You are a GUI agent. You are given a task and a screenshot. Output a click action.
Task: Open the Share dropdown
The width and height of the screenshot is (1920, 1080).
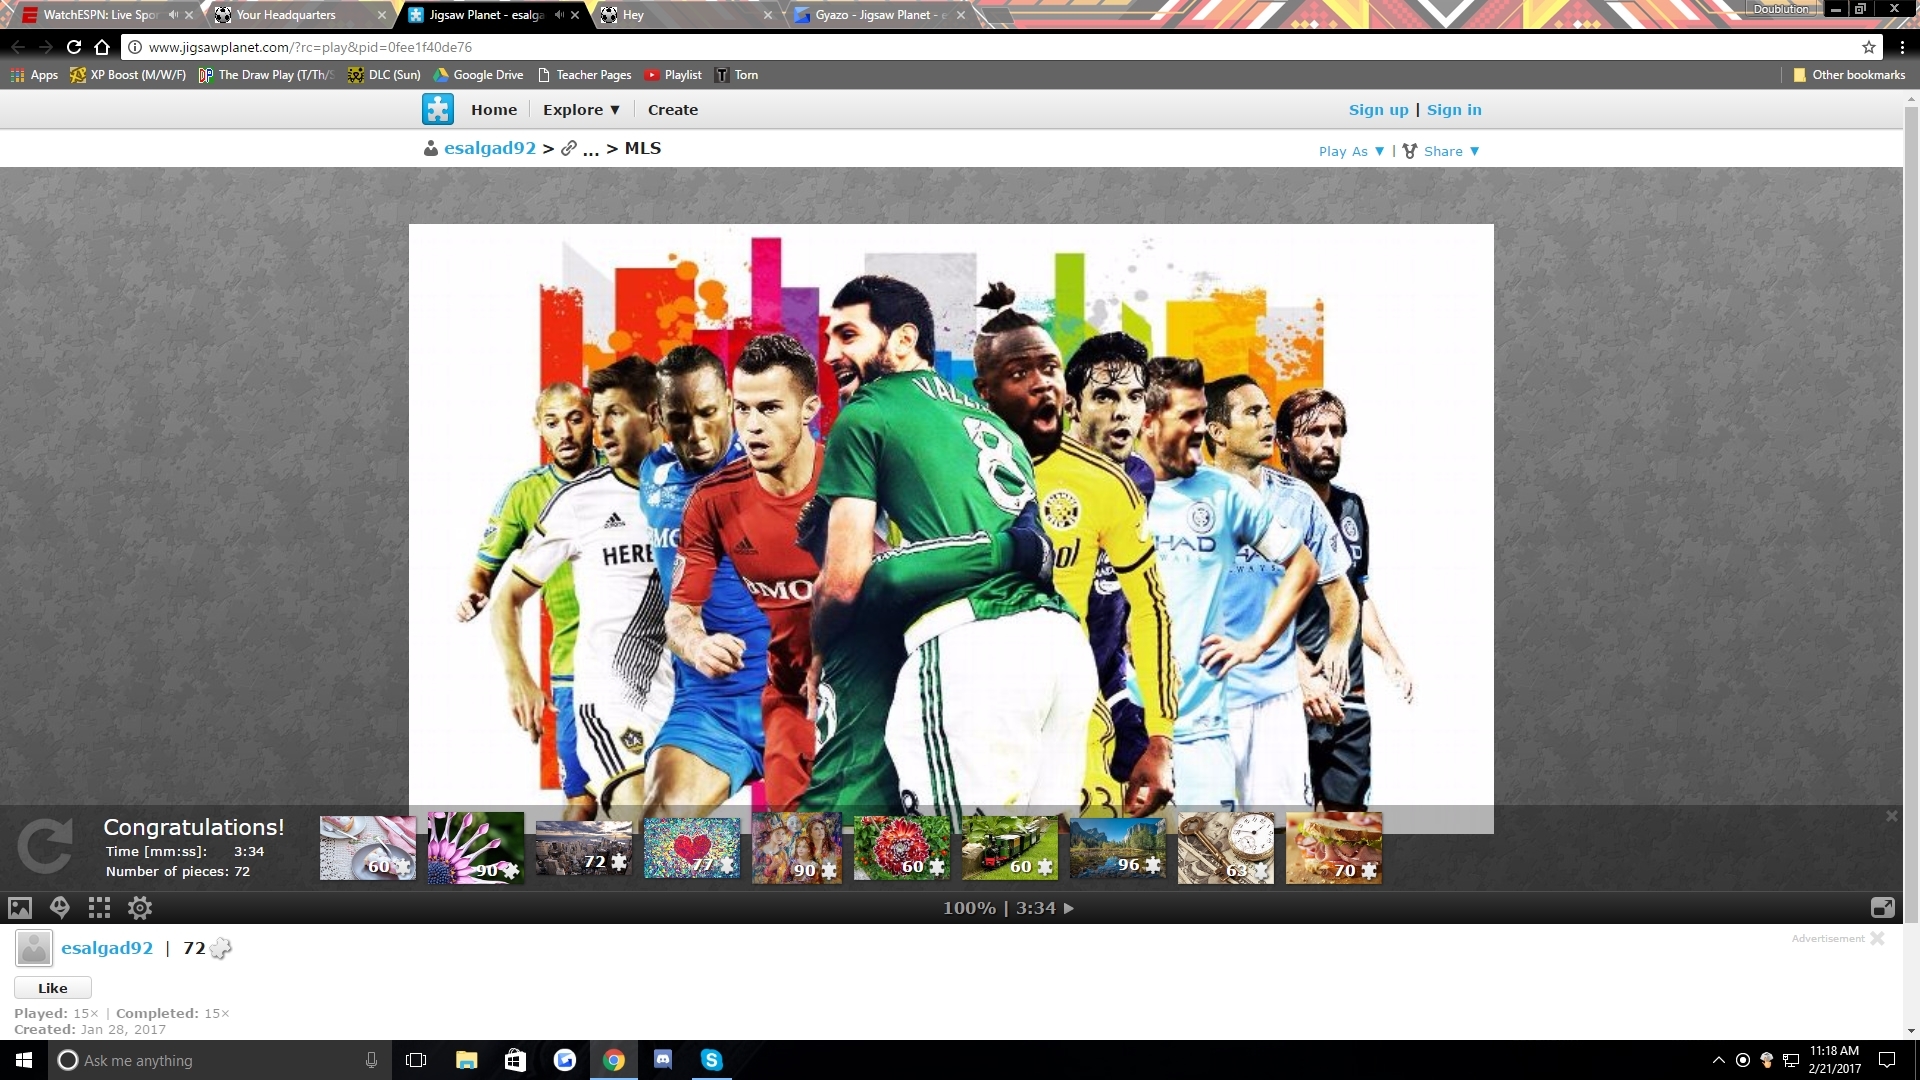(x=1450, y=151)
